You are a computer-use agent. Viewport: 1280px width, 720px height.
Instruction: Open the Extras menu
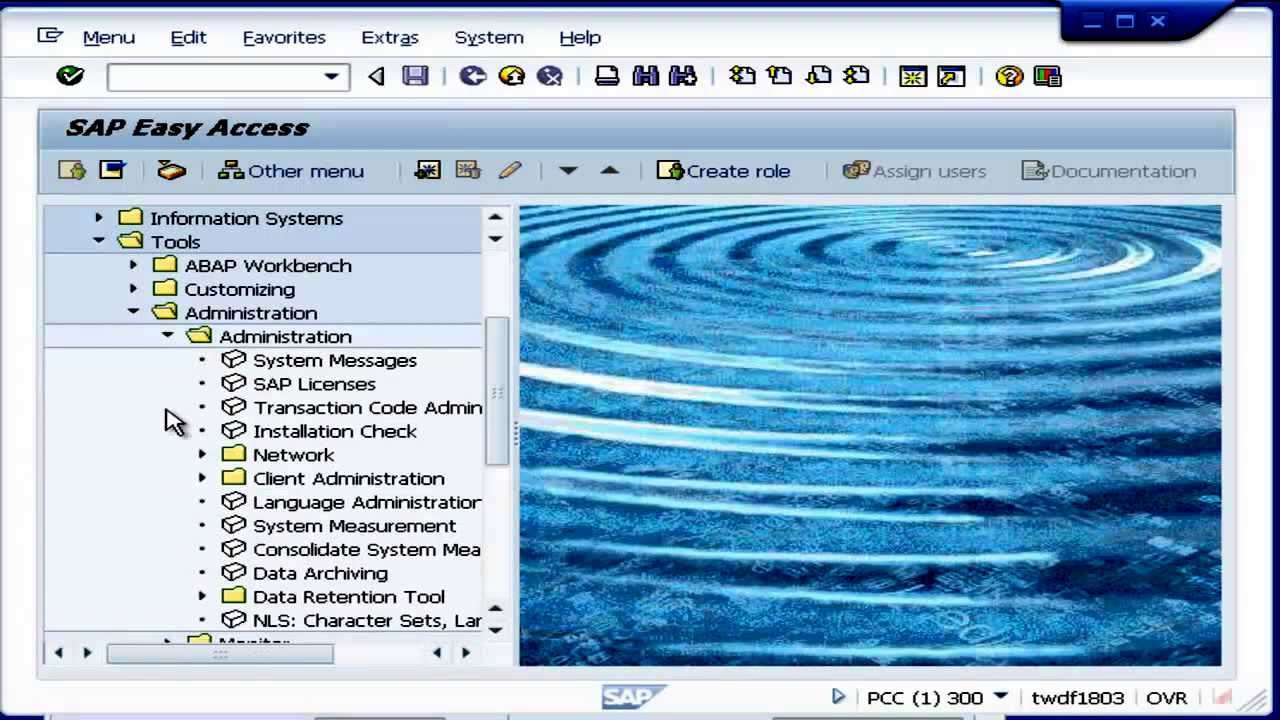click(390, 37)
